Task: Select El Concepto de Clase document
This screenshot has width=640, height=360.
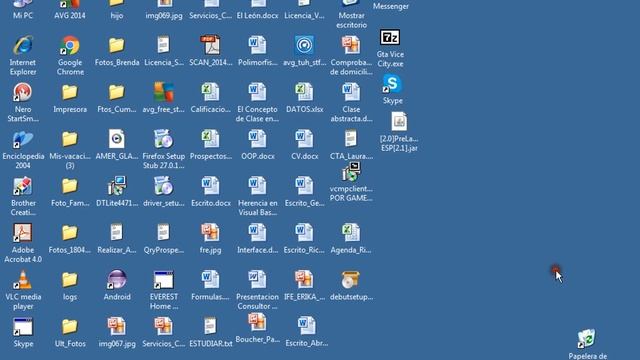Action: pos(258,93)
